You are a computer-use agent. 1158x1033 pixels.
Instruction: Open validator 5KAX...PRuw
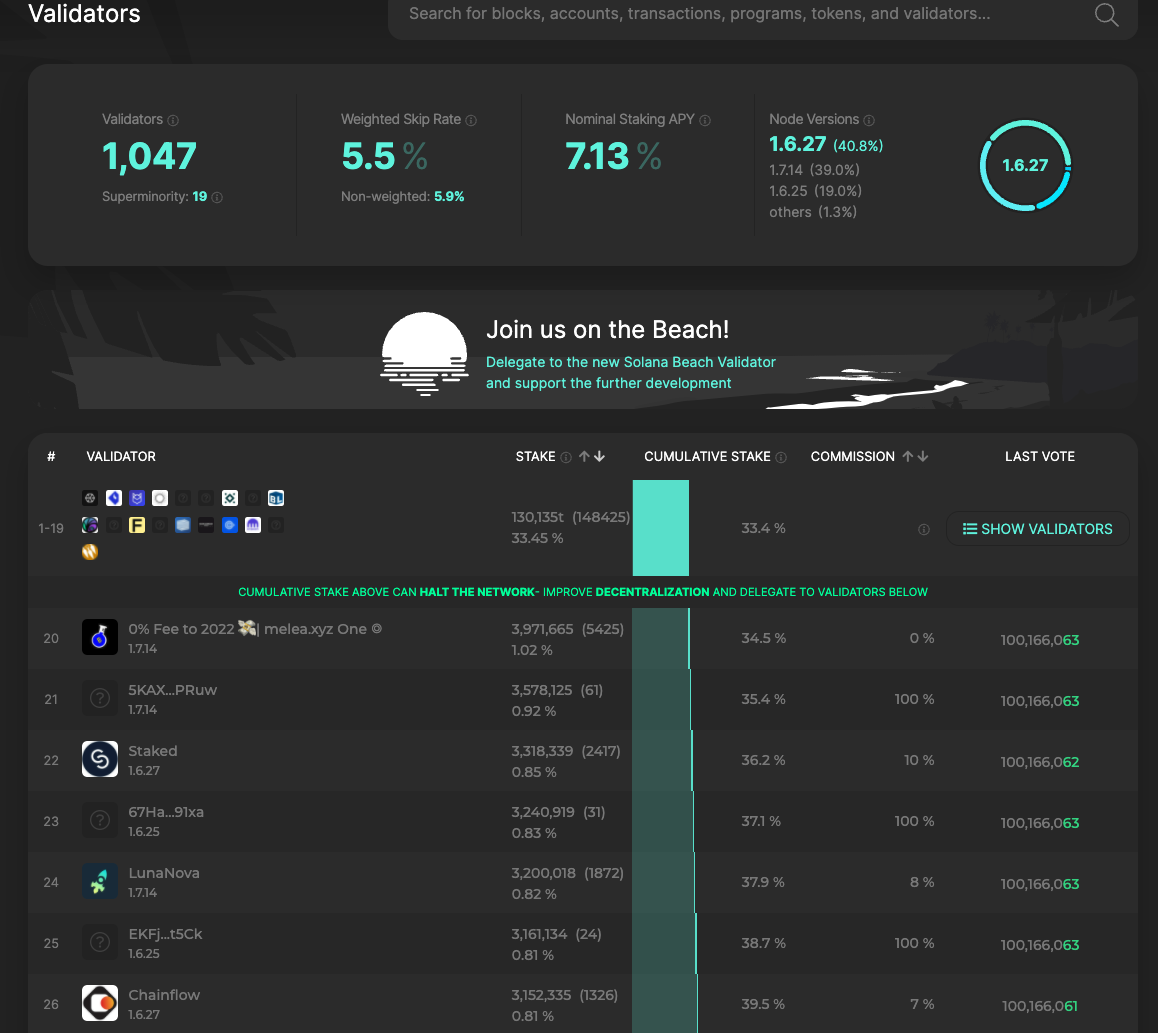click(173, 690)
